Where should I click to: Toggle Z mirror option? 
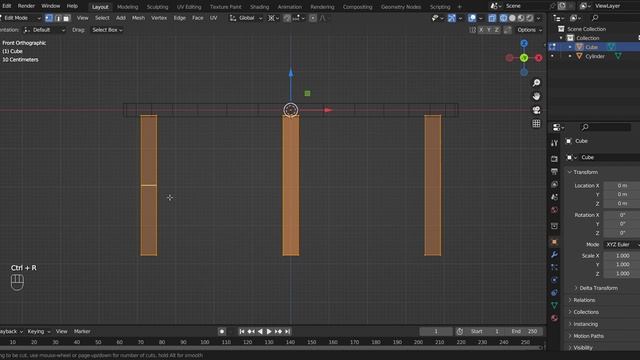click(497, 30)
